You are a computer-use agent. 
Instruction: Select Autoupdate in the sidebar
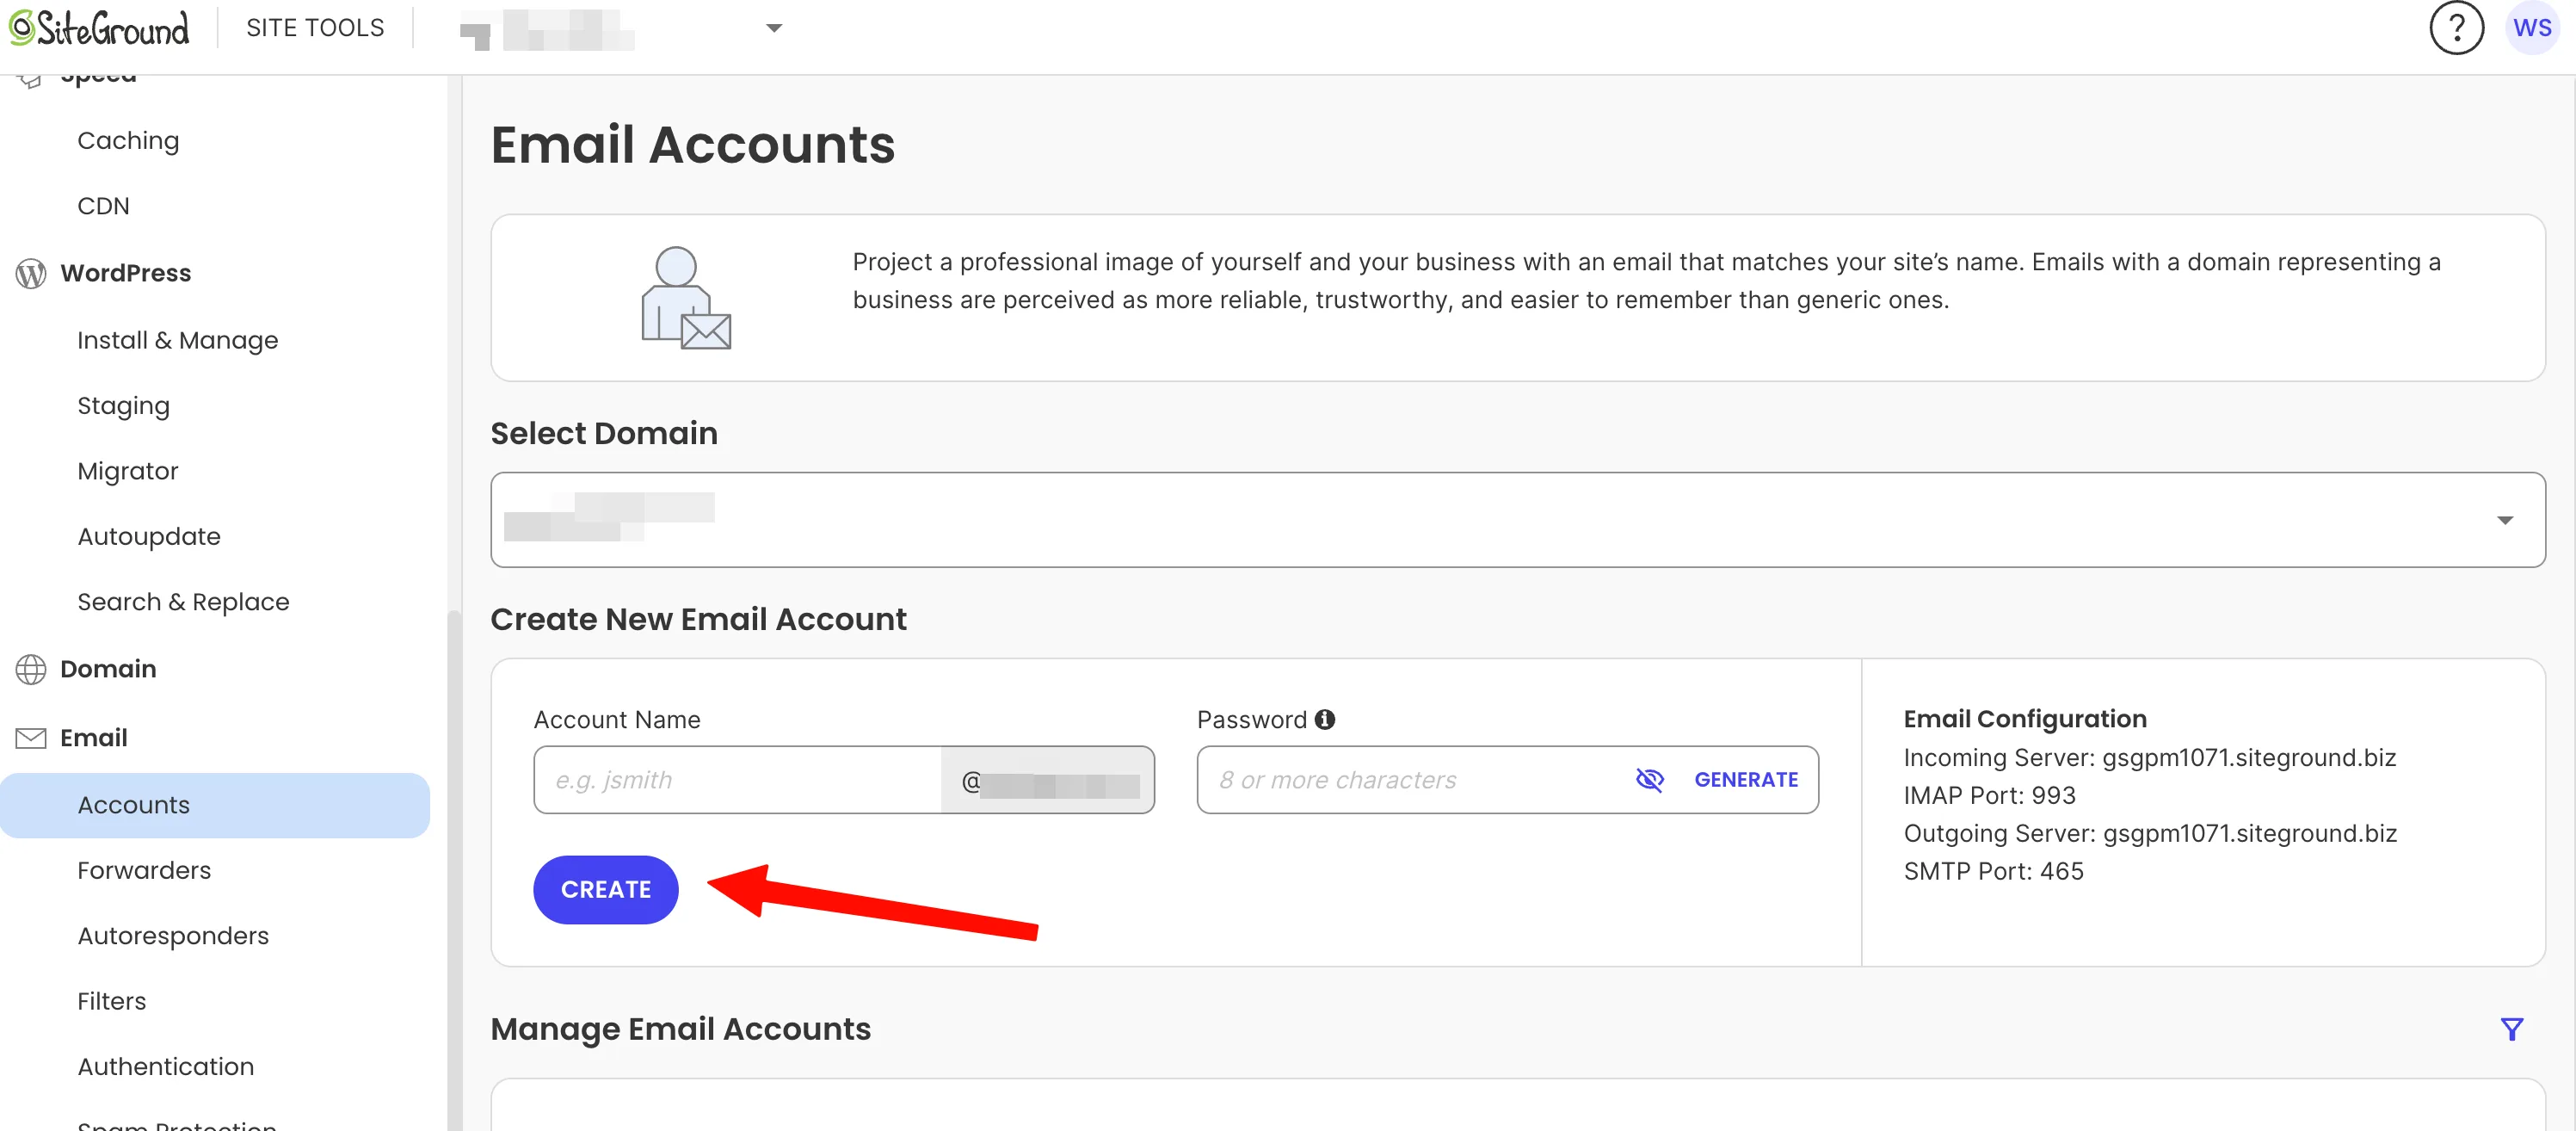coord(149,537)
